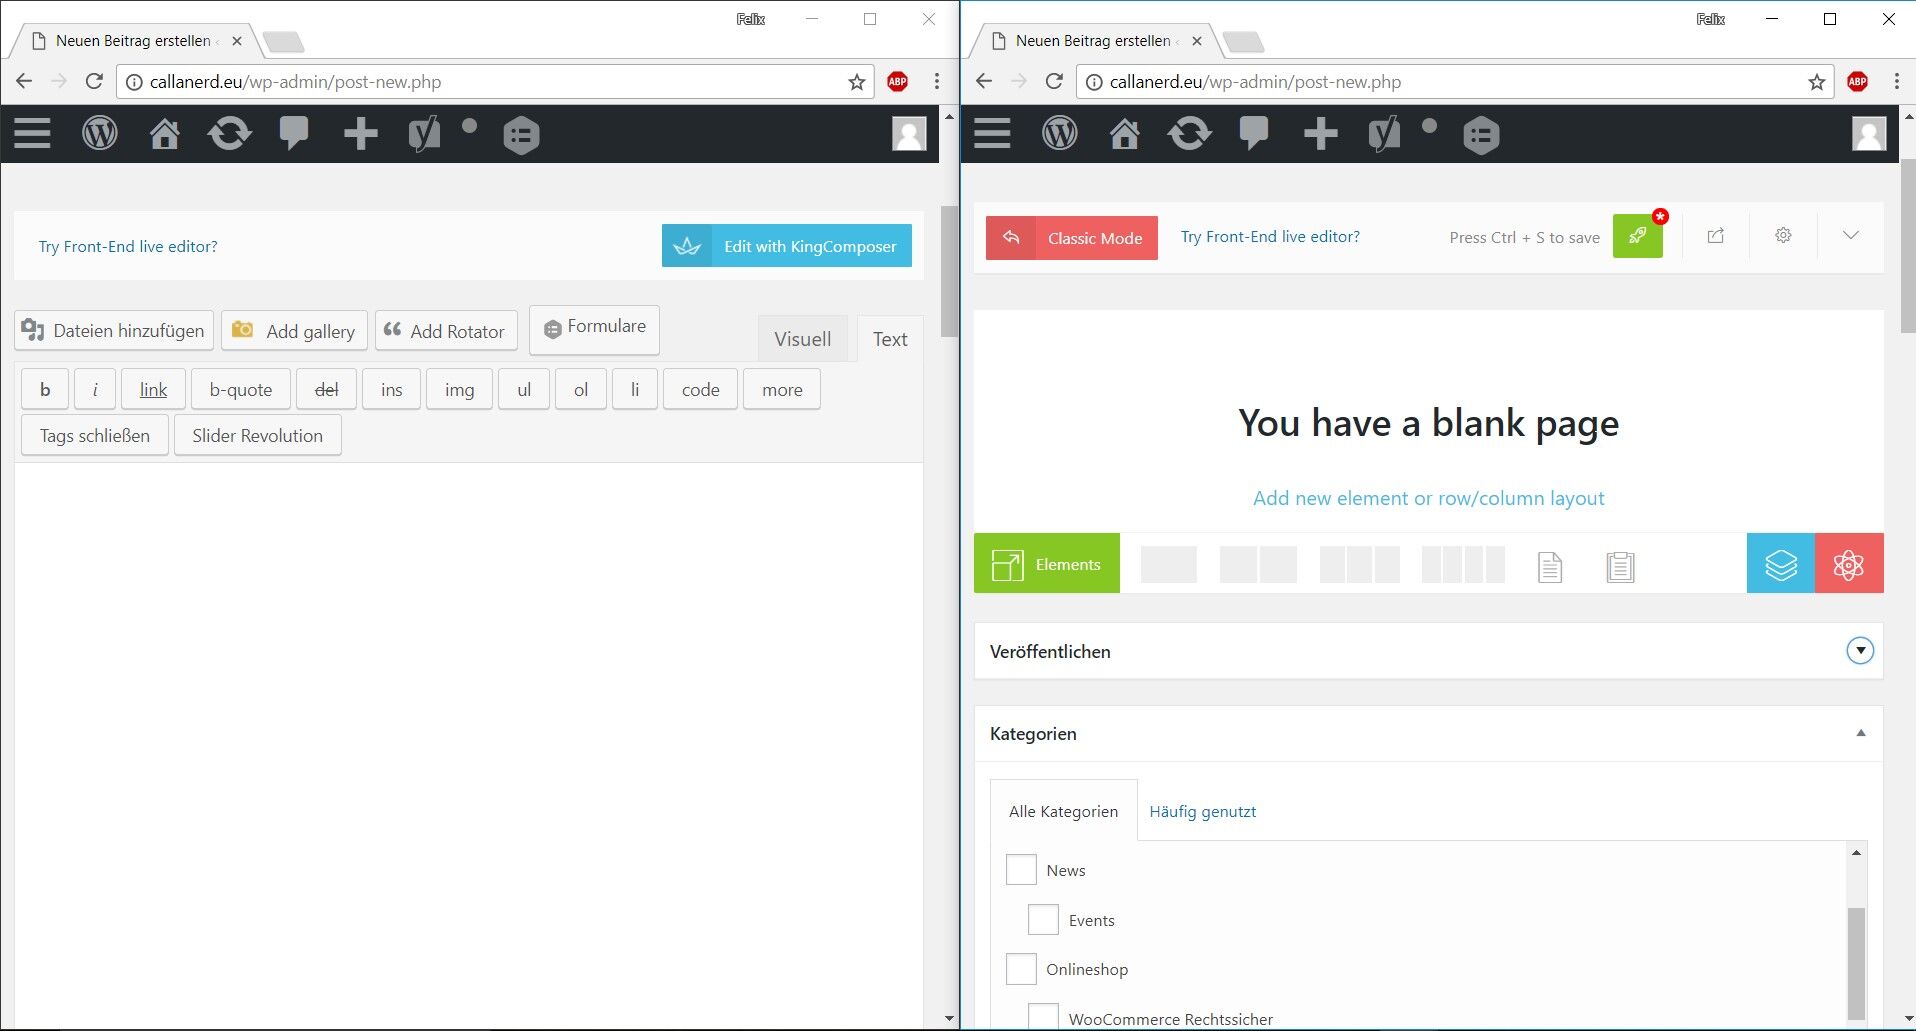Select two column layout block
1916x1031 pixels.
(1258, 565)
